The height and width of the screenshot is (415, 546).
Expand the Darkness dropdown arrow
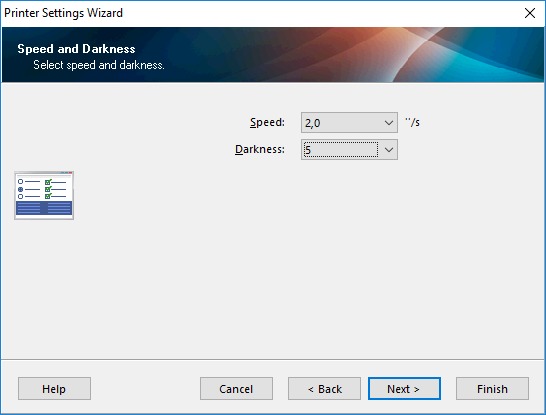(389, 150)
